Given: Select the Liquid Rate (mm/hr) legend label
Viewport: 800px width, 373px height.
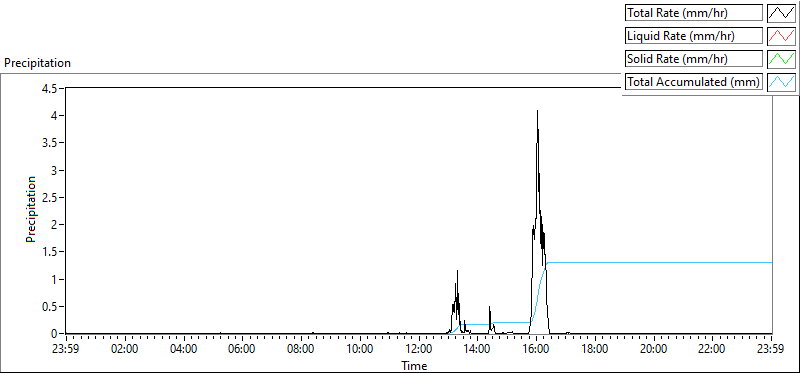Looking at the screenshot, I should pos(694,36).
